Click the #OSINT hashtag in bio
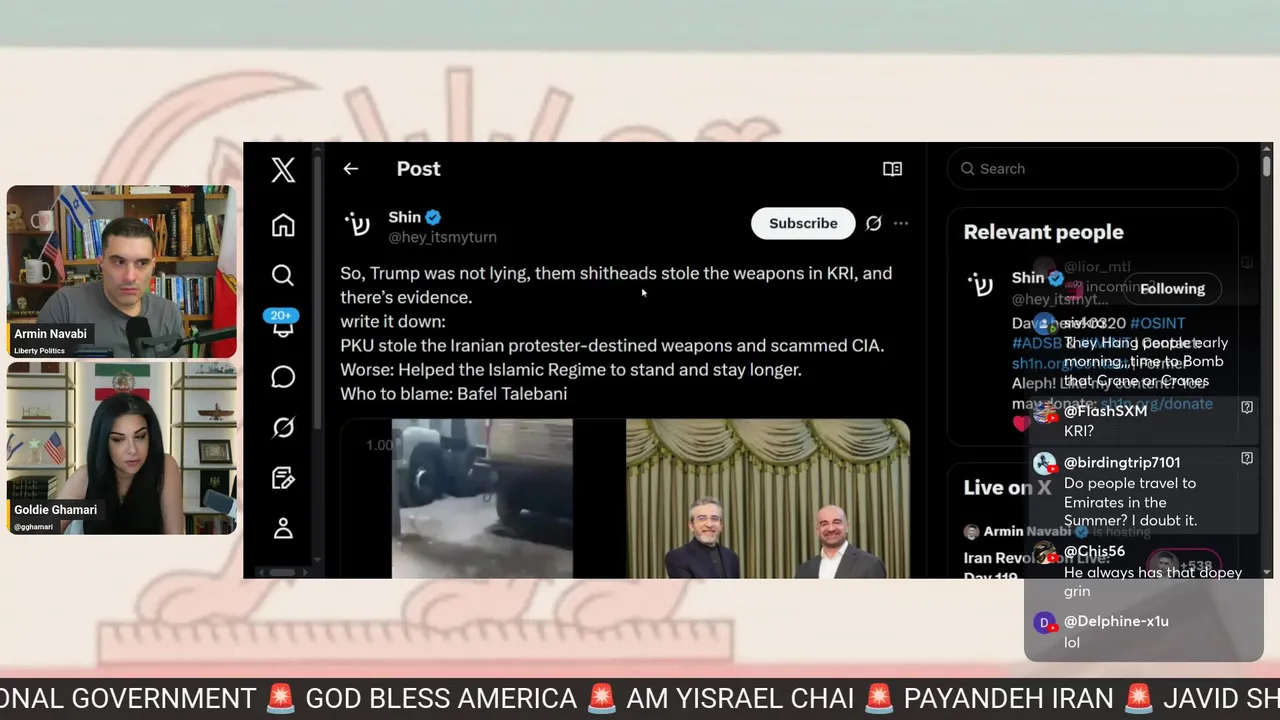Viewport: 1280px width, 720px height. (x=1158, y=323)
